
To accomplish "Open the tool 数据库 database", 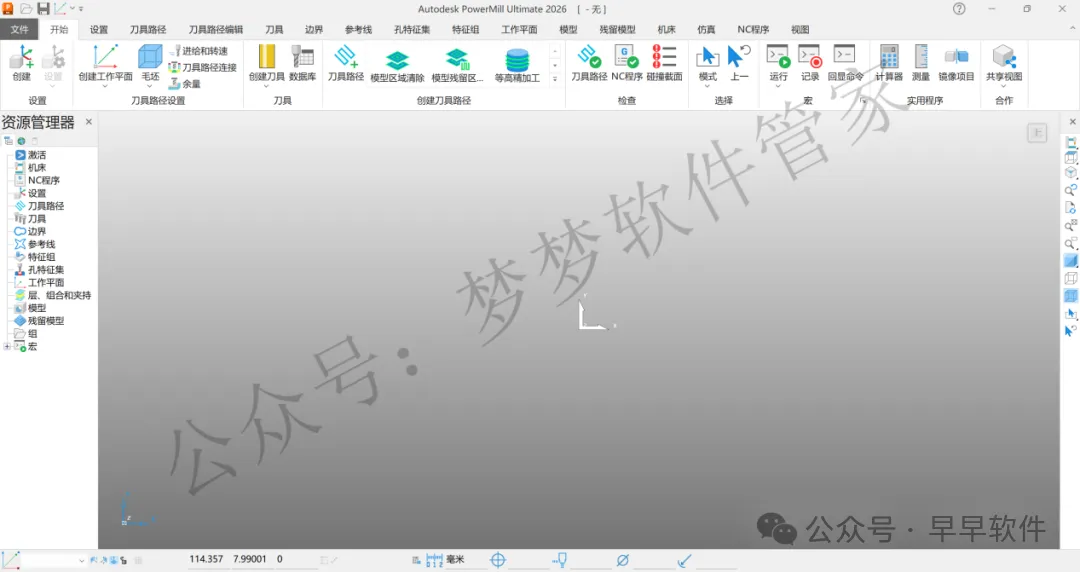I will [x=302, y=63].
